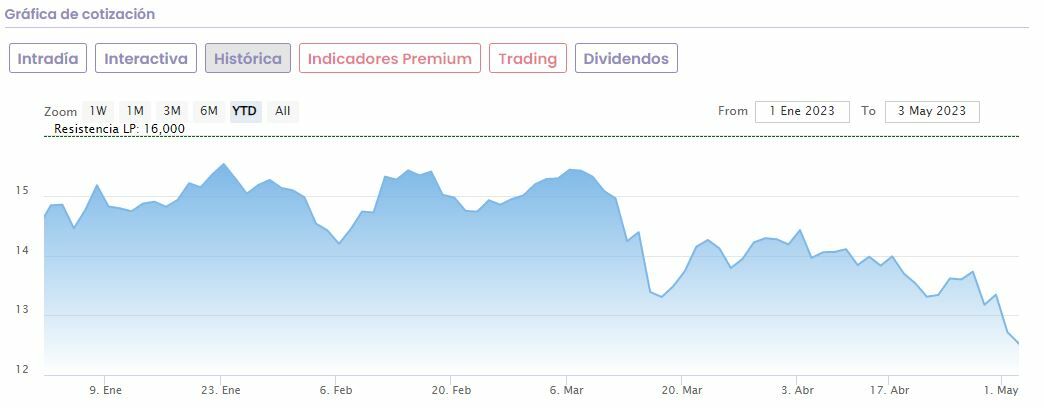
Task: Set zoom range to 3M
Action: 172,111
